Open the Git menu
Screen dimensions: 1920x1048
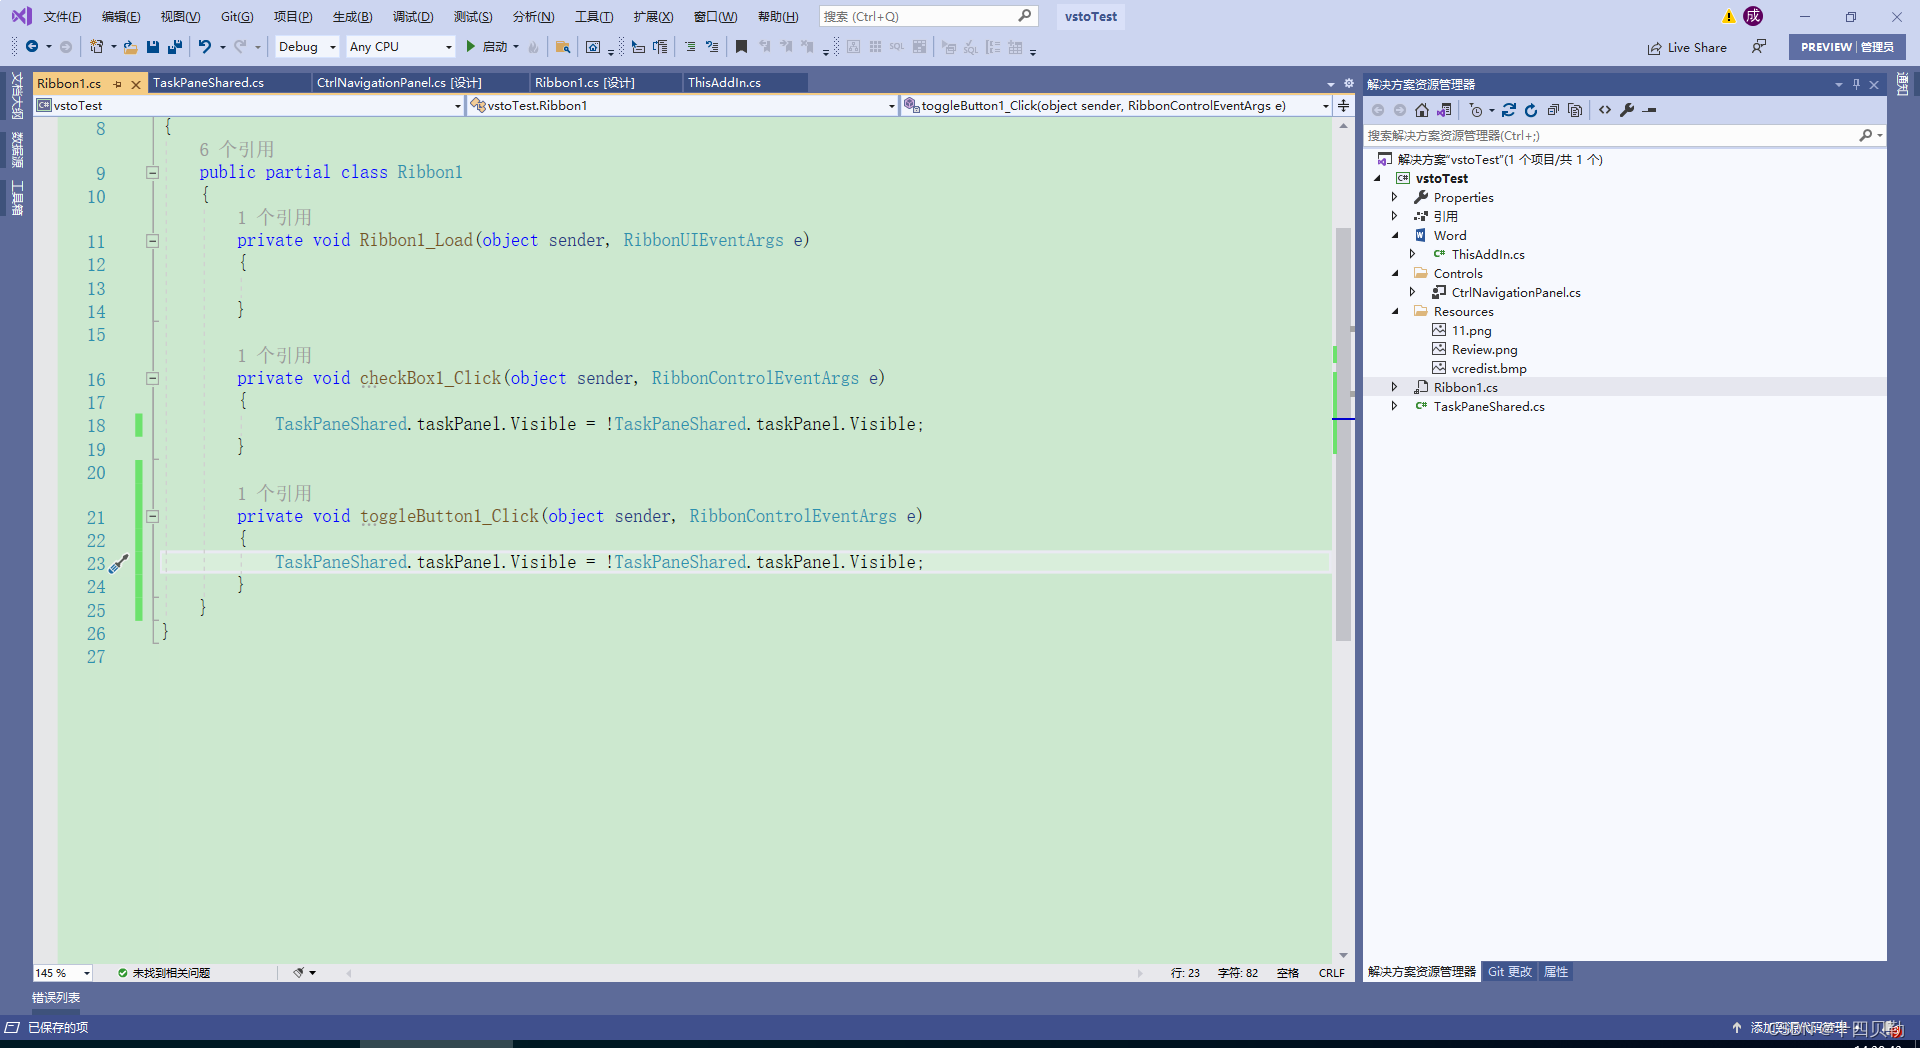[x=237, y=16]
